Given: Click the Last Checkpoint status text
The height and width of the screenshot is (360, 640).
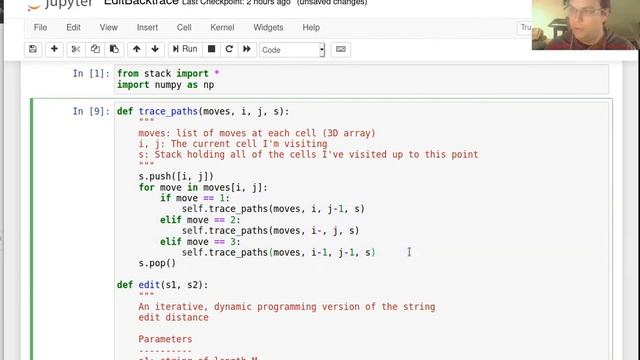Looking at the screenshot, I should (236, 3).
